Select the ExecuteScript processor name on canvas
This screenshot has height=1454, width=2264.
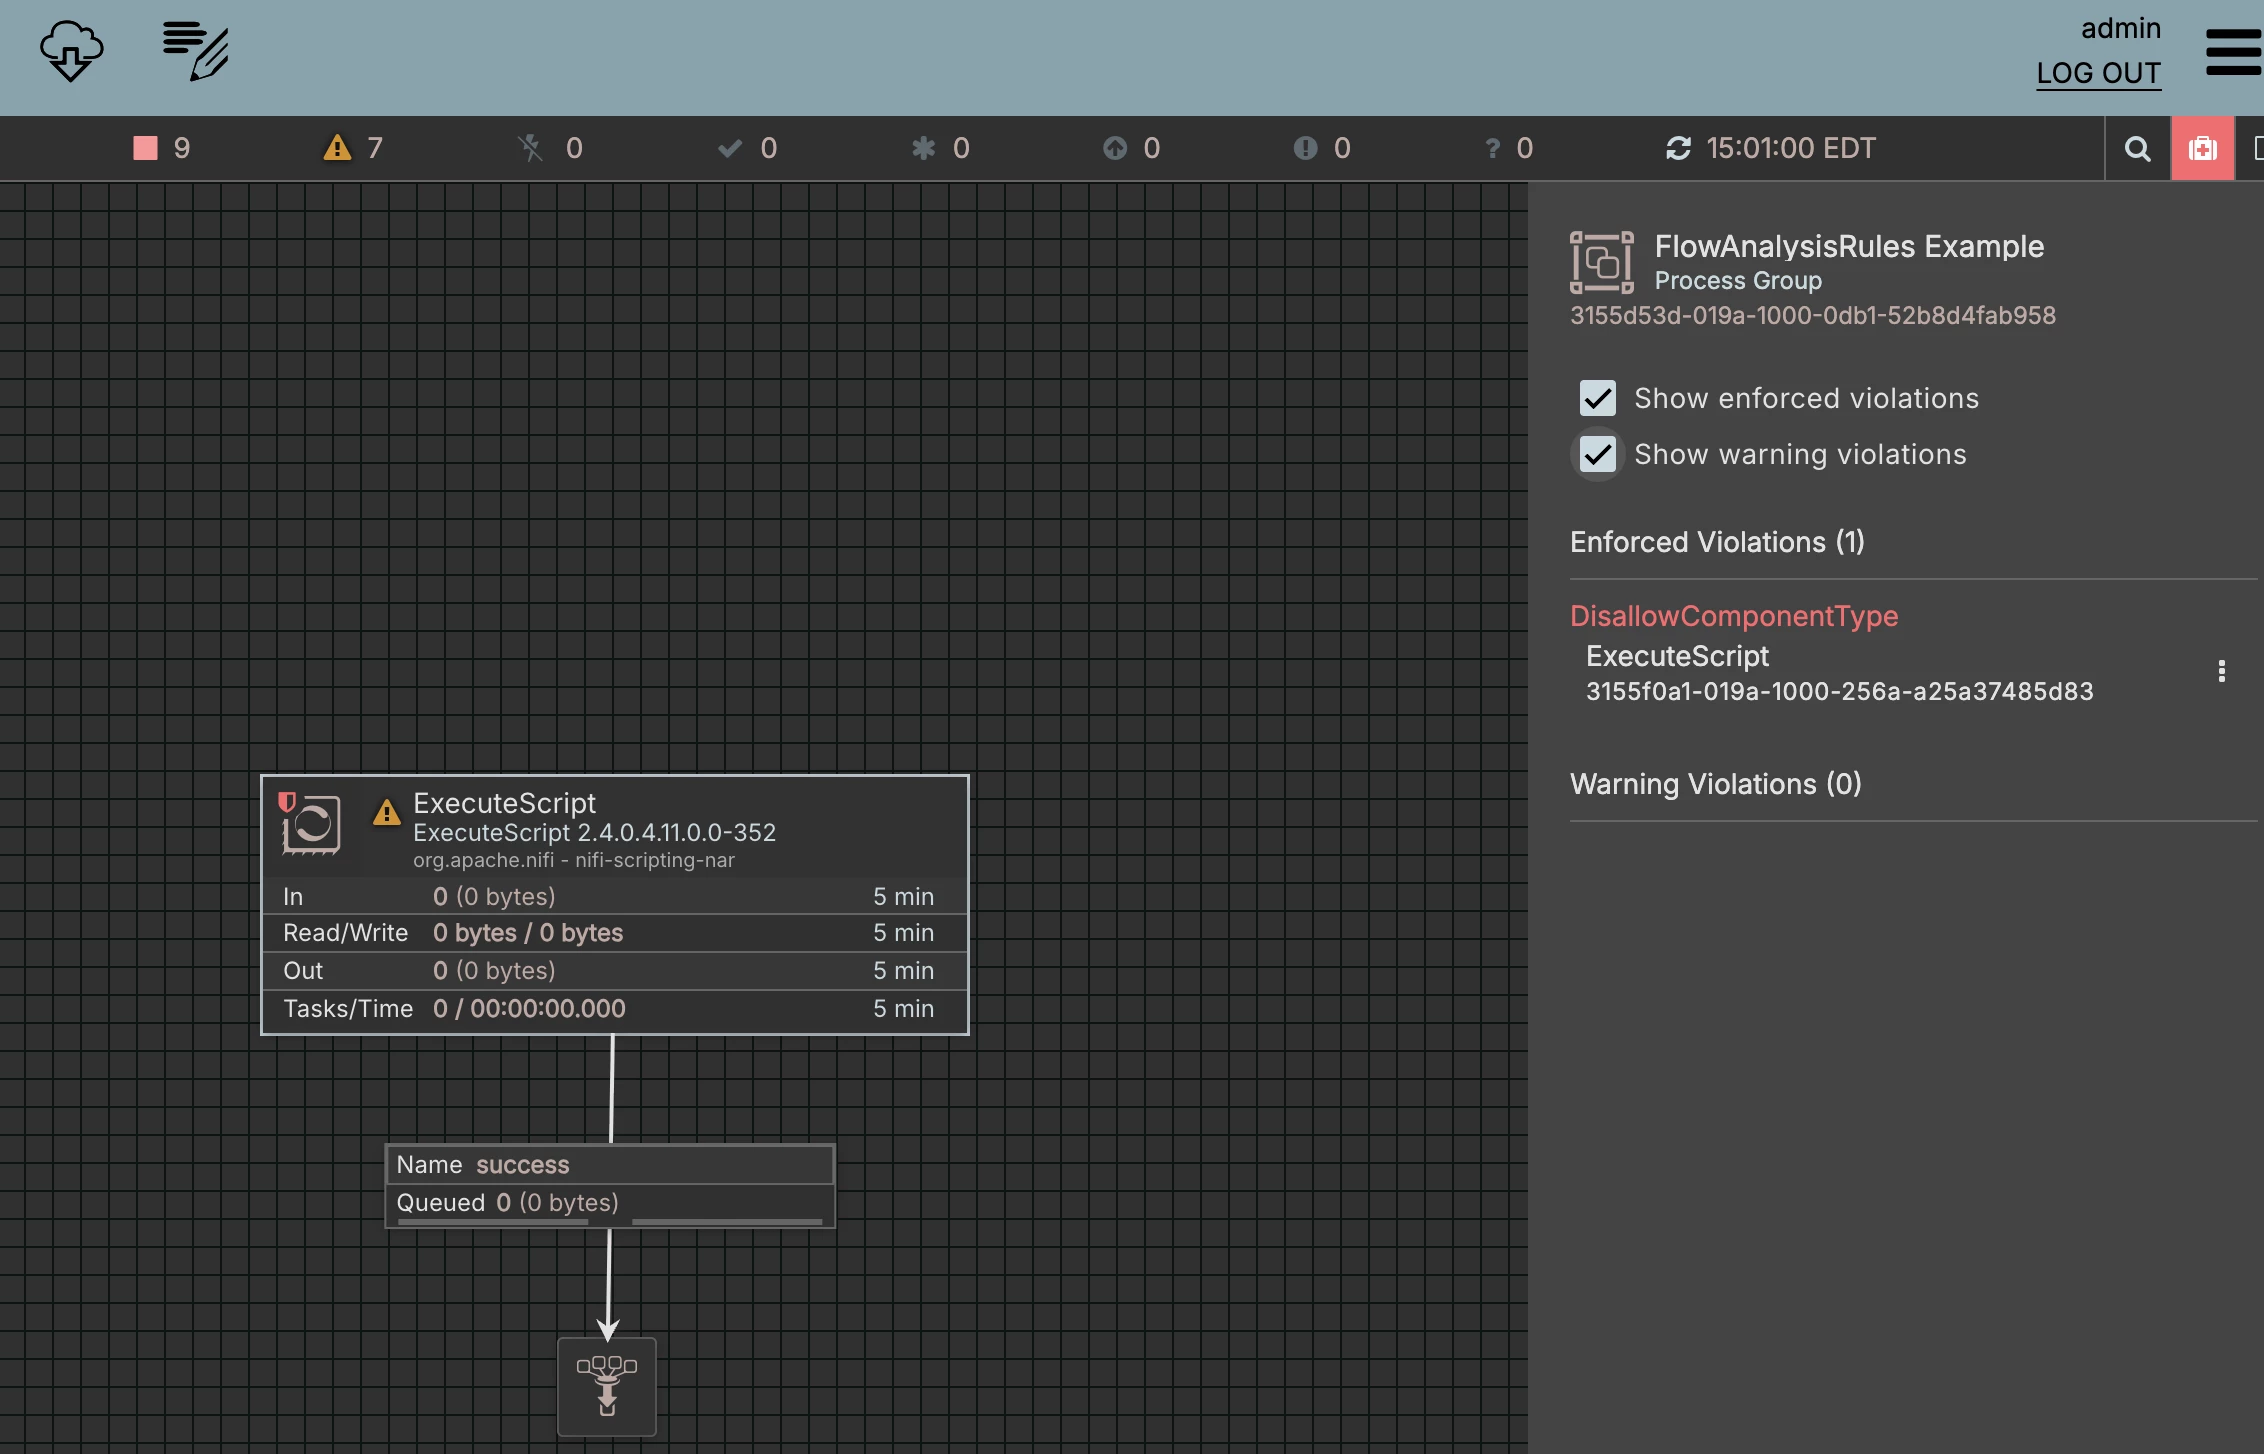tap(504, 802)
